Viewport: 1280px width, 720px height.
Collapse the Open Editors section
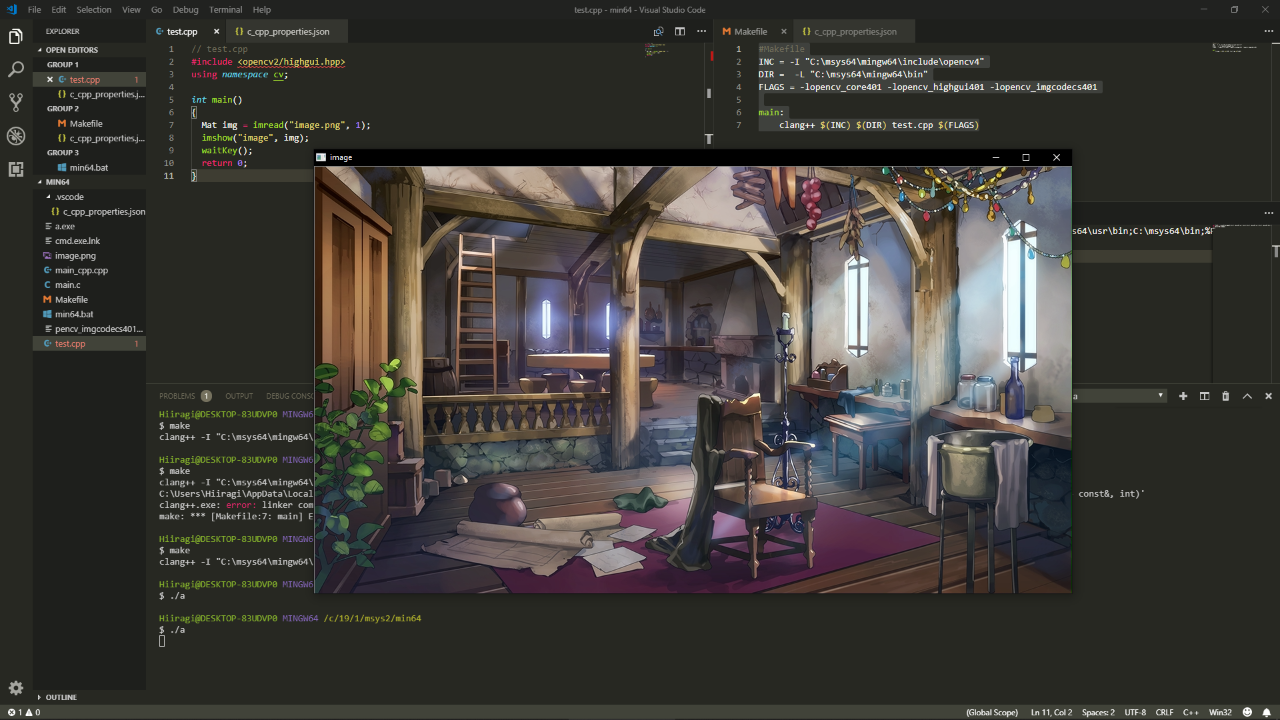[x=89, y=50]
